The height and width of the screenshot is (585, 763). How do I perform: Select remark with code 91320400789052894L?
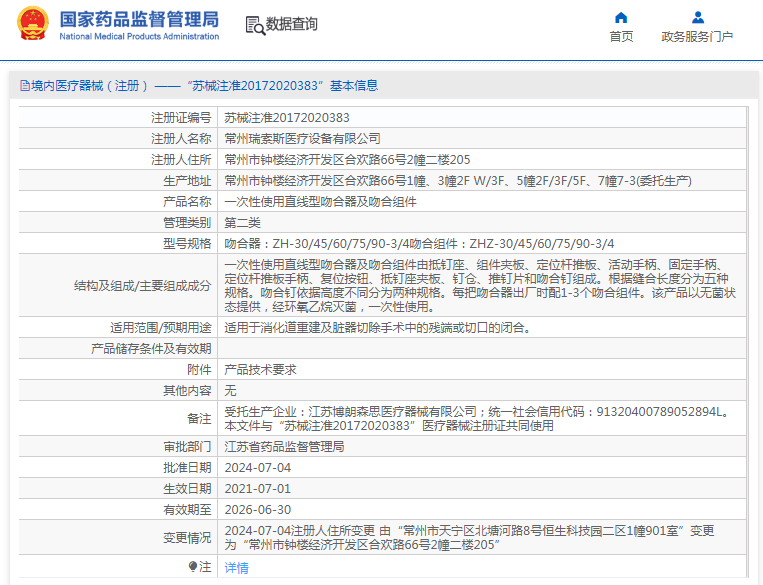point(479,419)
